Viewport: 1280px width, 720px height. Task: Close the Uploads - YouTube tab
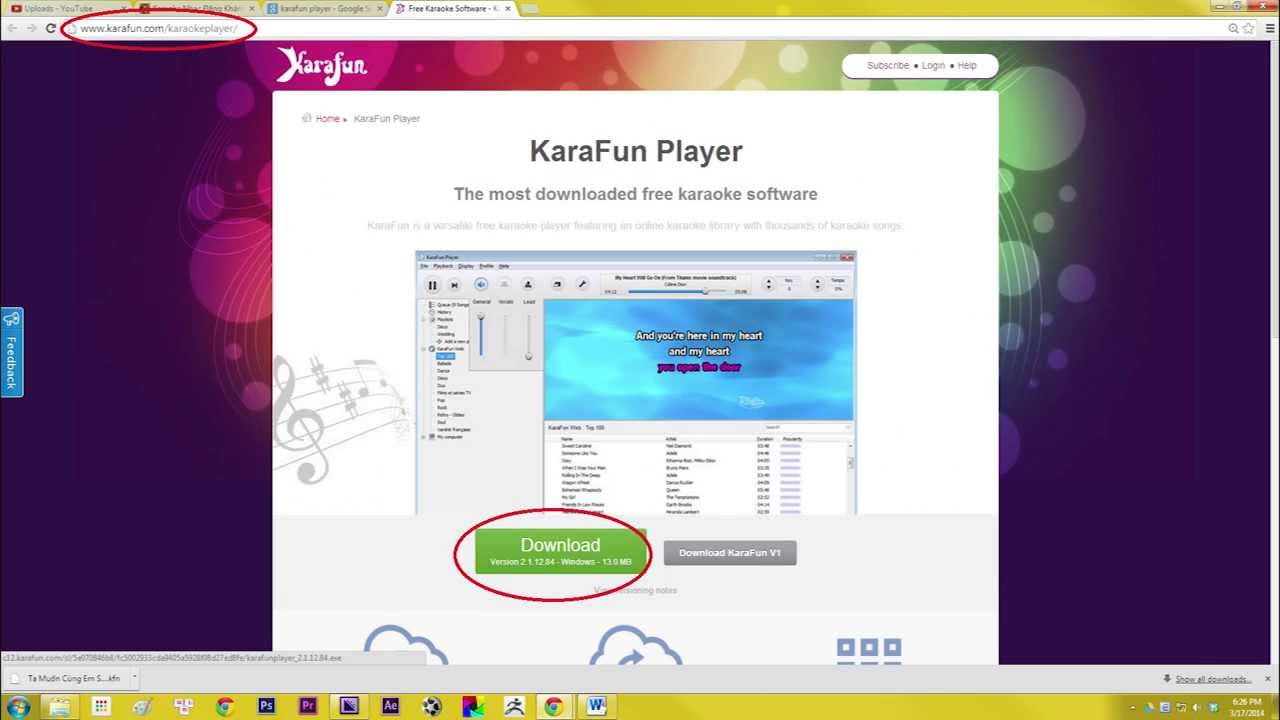125,8
